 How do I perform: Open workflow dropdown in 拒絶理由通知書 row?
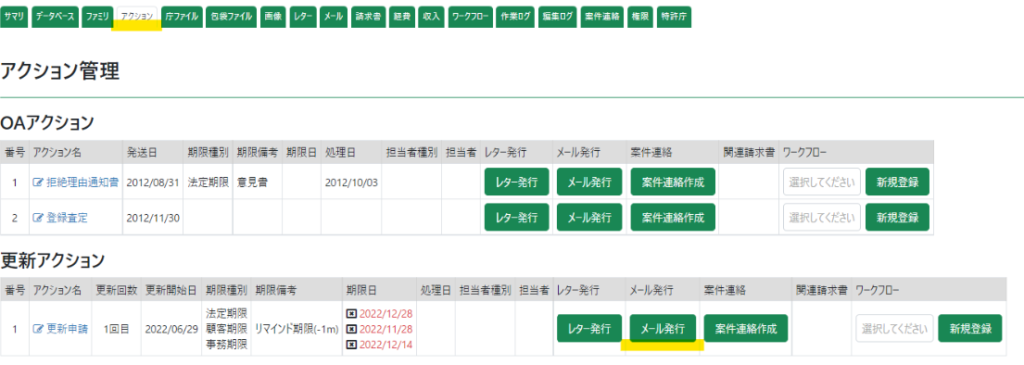click(x=822, y=182)
